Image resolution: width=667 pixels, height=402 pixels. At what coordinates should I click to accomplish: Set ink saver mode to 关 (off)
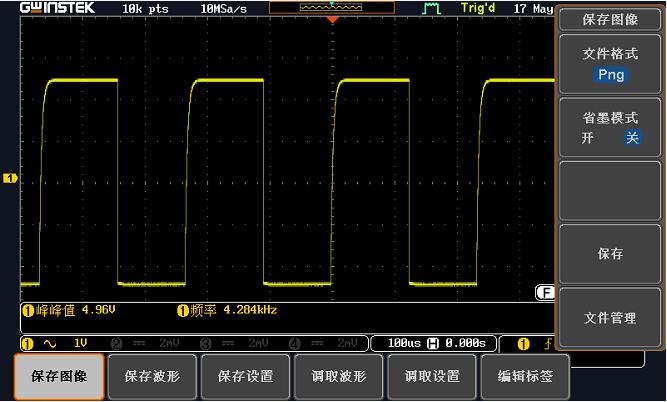[x=632, y=138]
